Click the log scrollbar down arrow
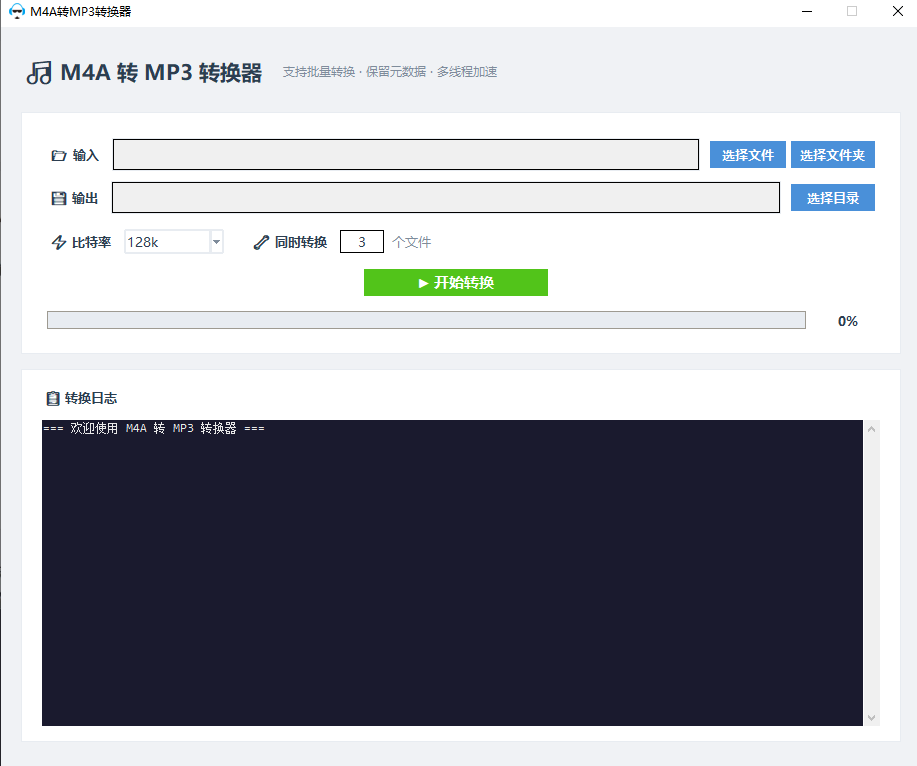917x766 pixels. [x=871, y=717]
